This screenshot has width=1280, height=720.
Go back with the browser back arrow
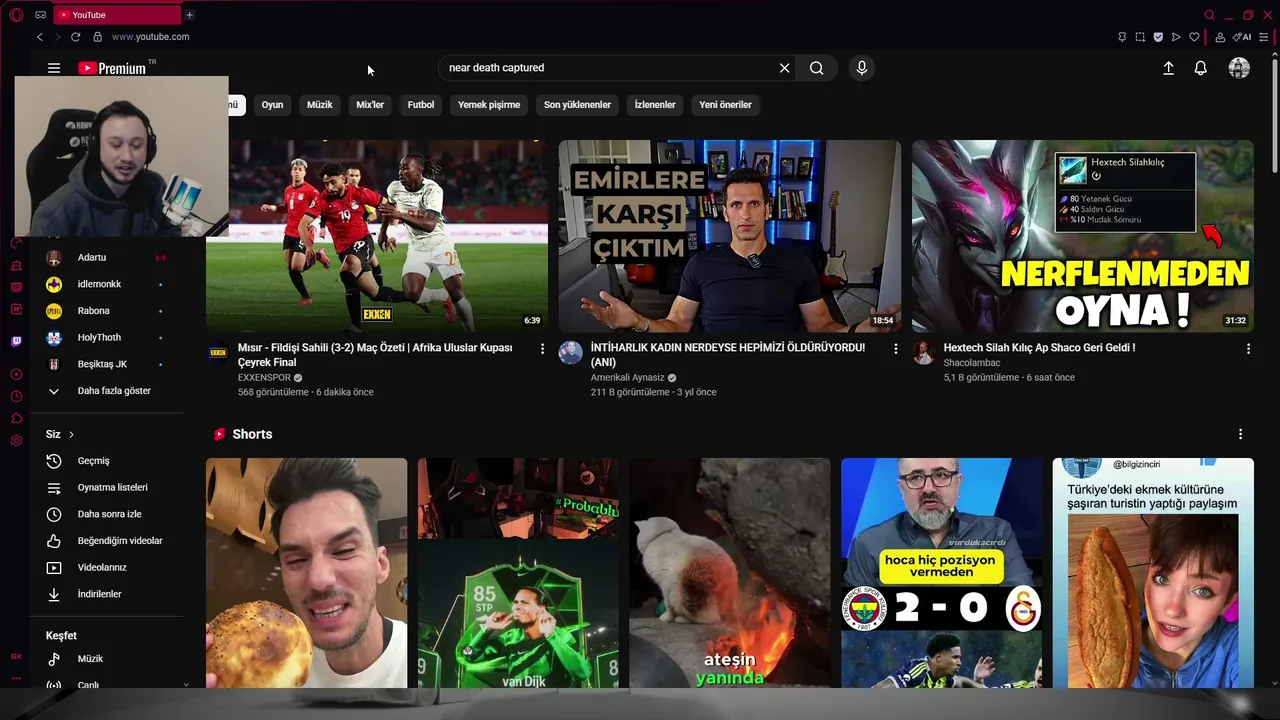pyautogui.click(x=40, y=37)
